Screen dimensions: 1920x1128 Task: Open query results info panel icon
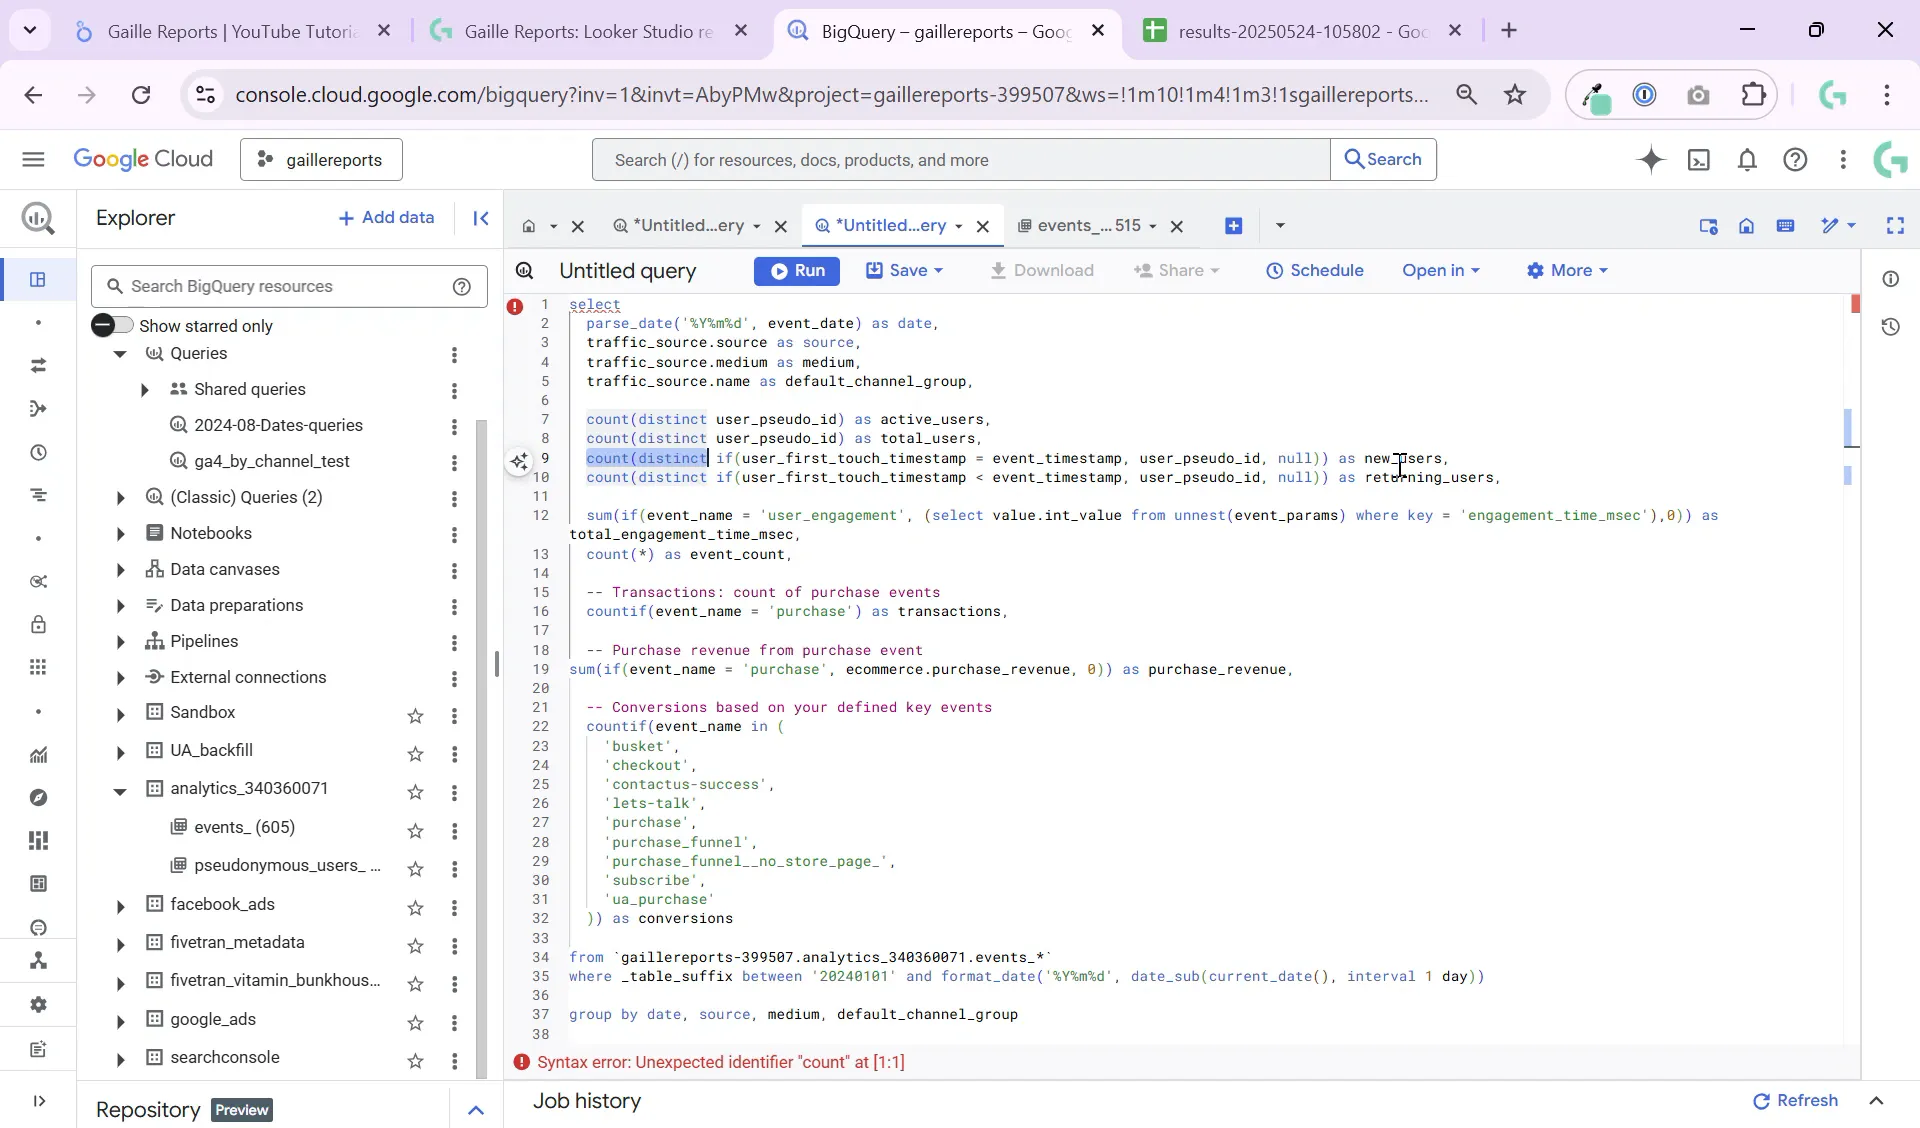point(1893,280)
